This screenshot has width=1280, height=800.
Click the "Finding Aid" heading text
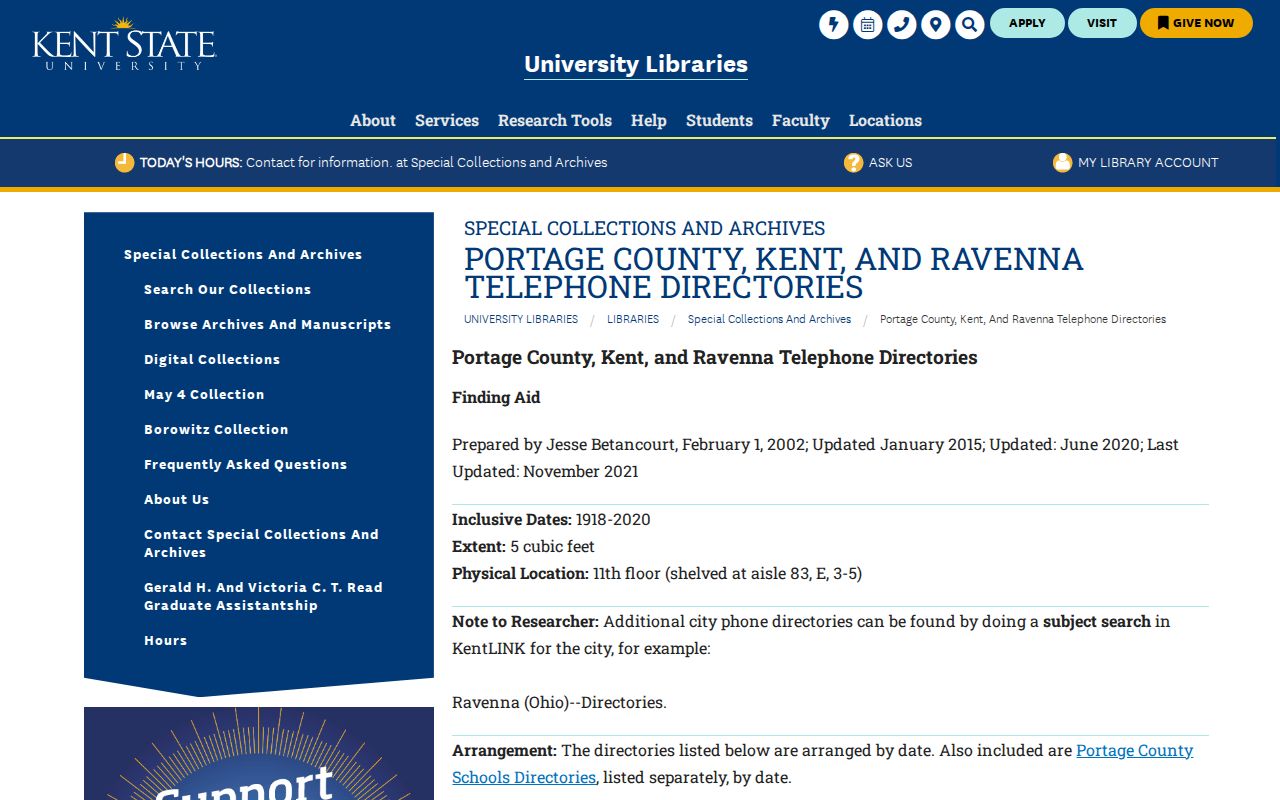pyautogui.click(x=496, y=397)
